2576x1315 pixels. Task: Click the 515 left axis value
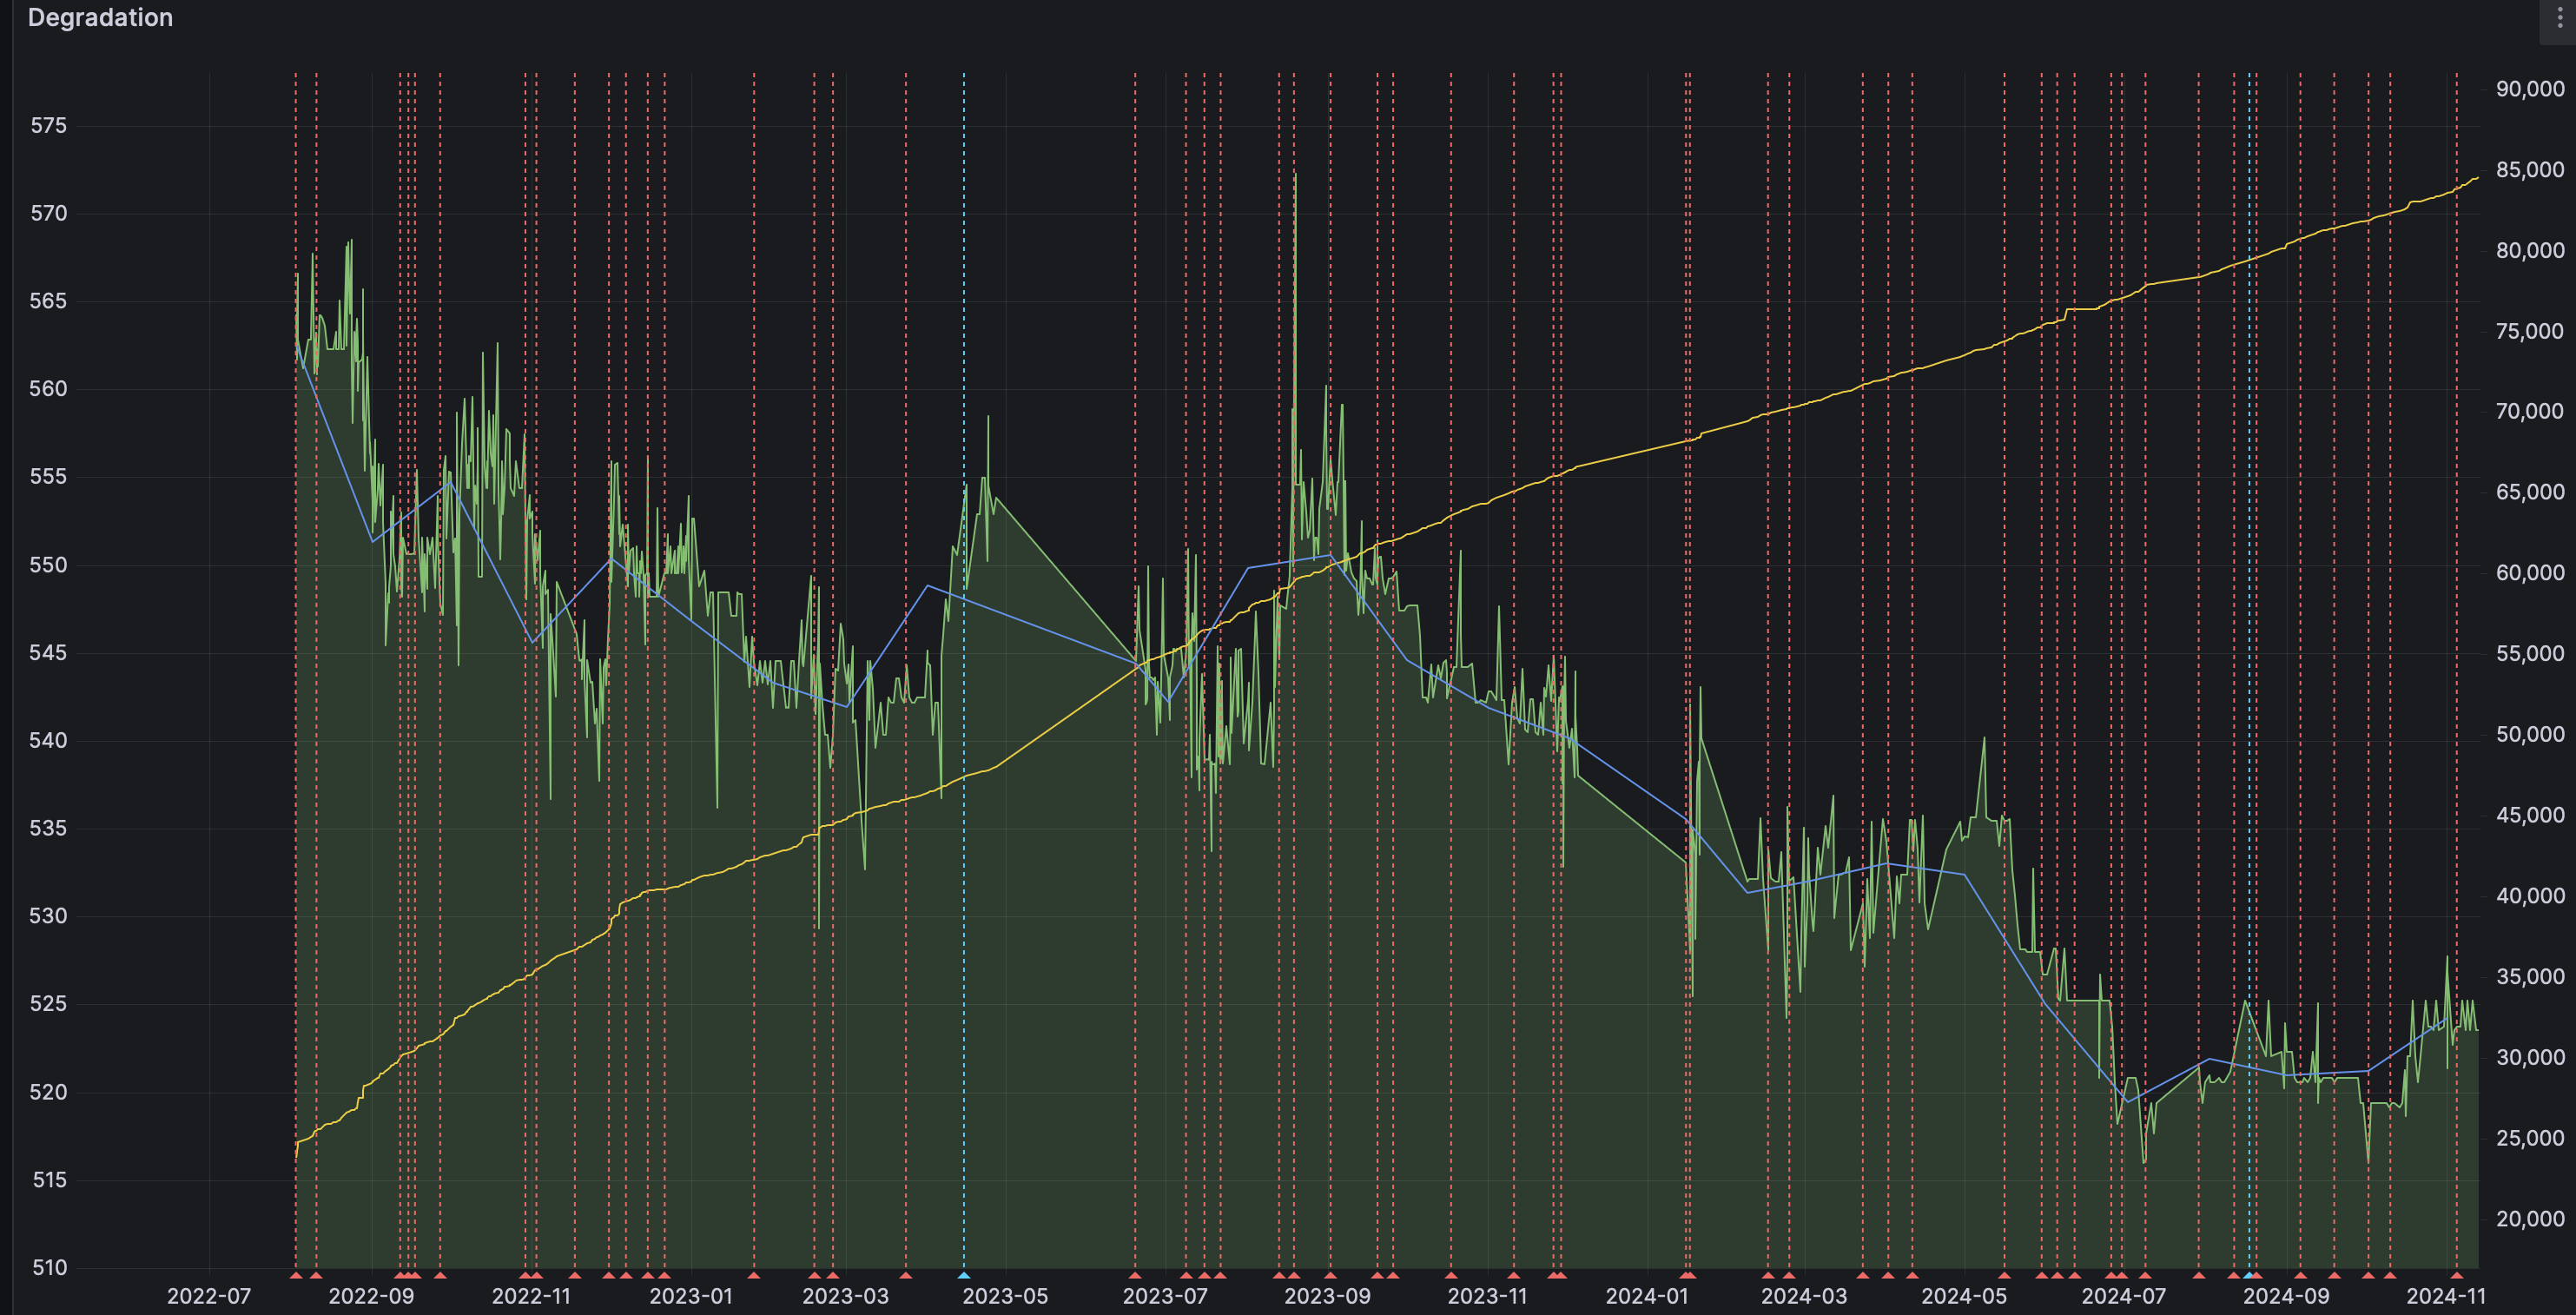pyautogui.click(x=49, y=1180)
